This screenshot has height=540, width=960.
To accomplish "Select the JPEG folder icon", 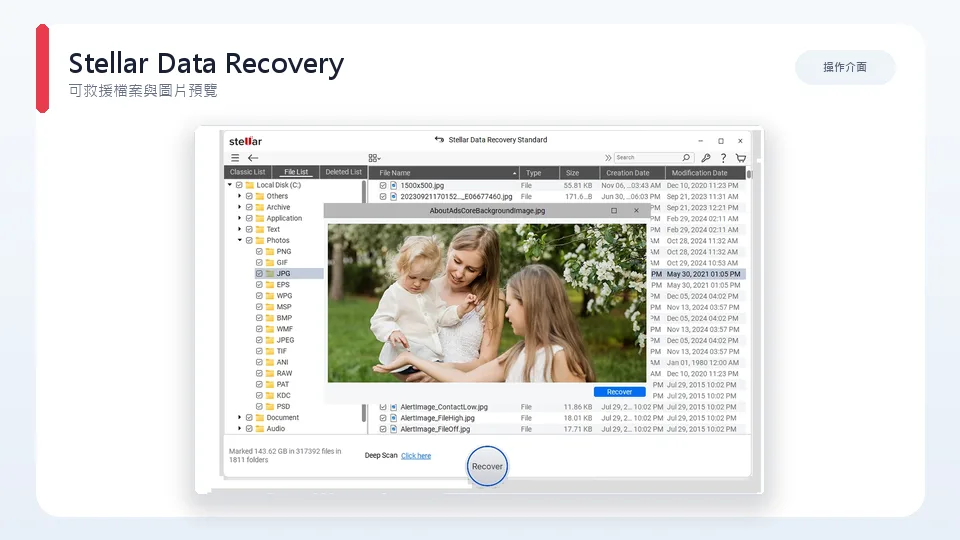I will pyautogui.click(x=269, y=340).
